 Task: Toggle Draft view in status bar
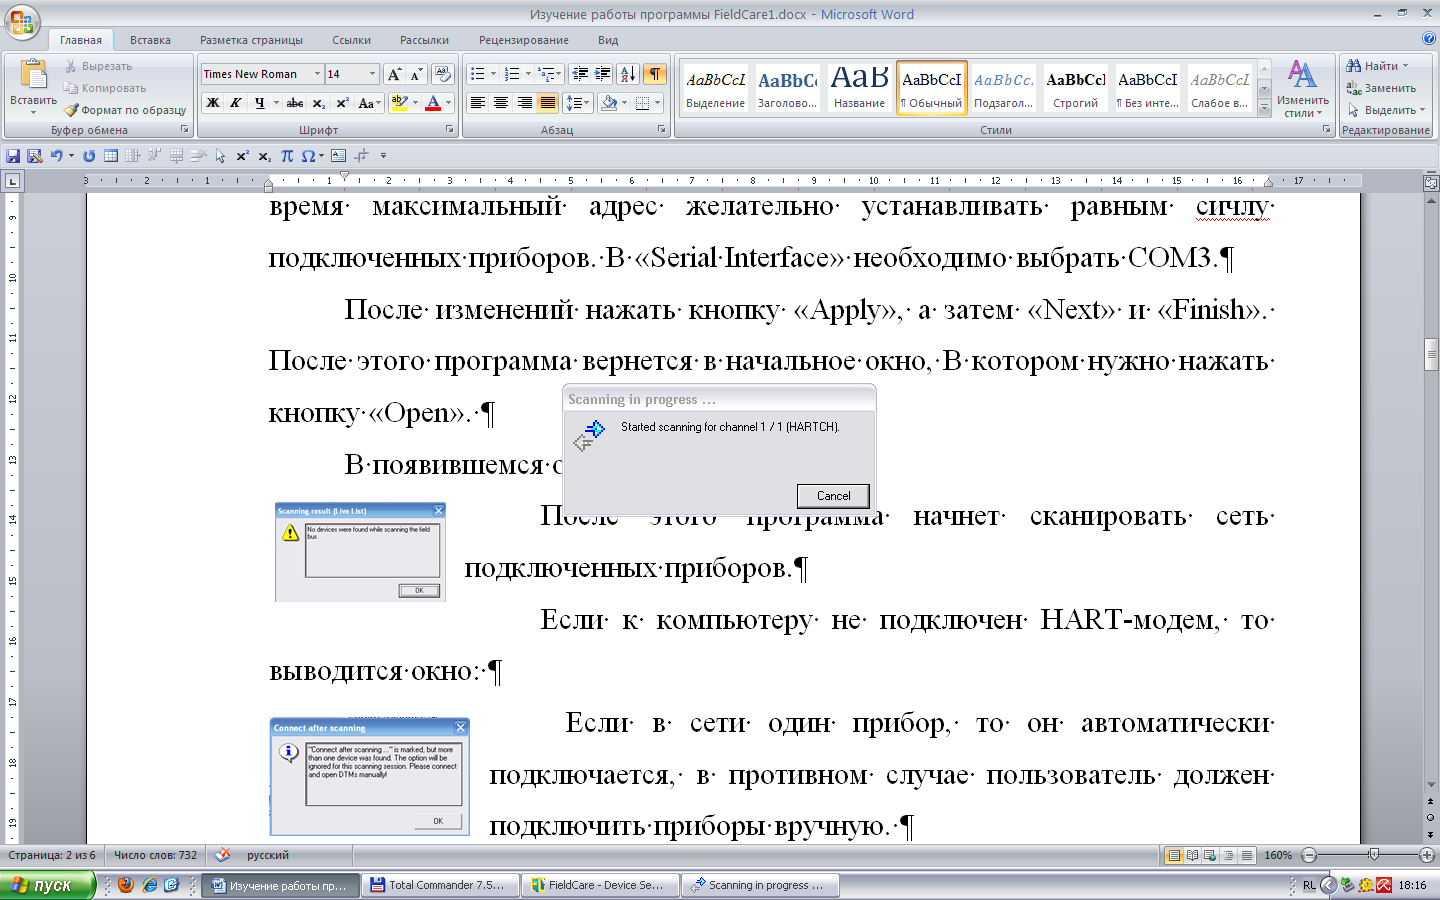point(1246,856)
